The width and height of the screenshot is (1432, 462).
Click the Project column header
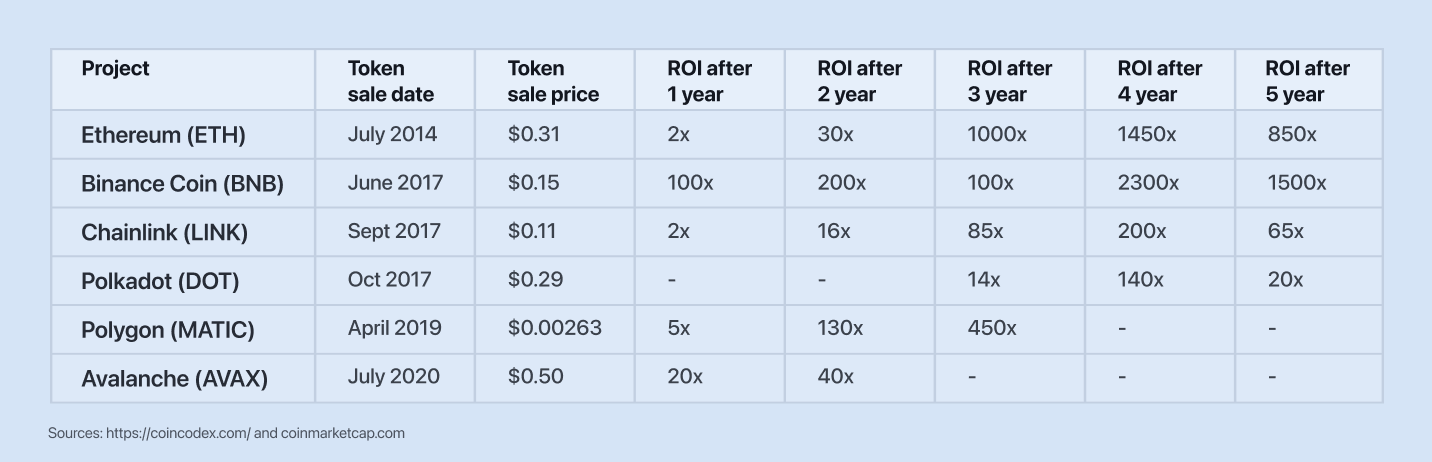click(x=115, y=68)
